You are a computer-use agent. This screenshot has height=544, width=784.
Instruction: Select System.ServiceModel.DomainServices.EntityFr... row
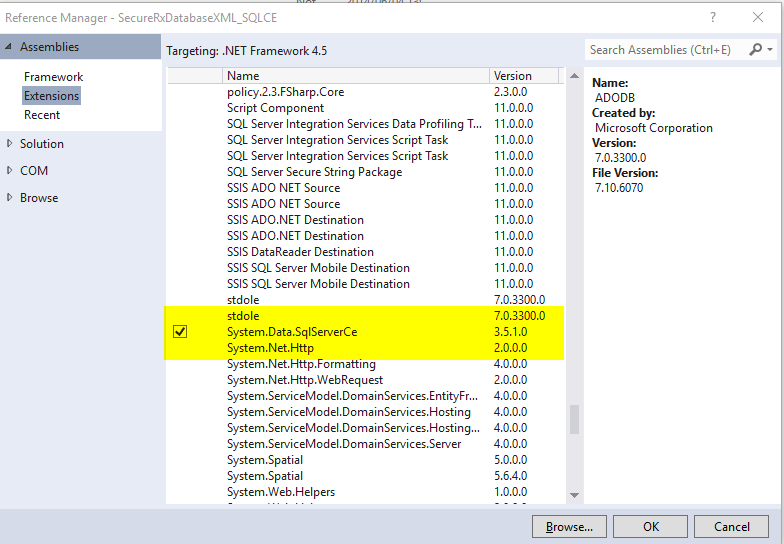click(365, 396)
